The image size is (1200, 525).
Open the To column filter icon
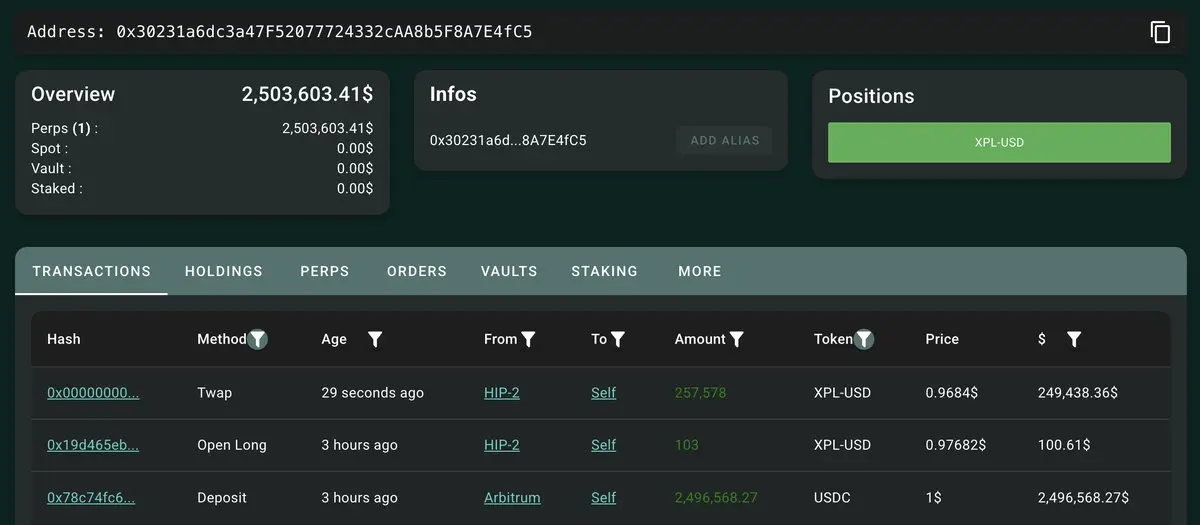point(618,339)
